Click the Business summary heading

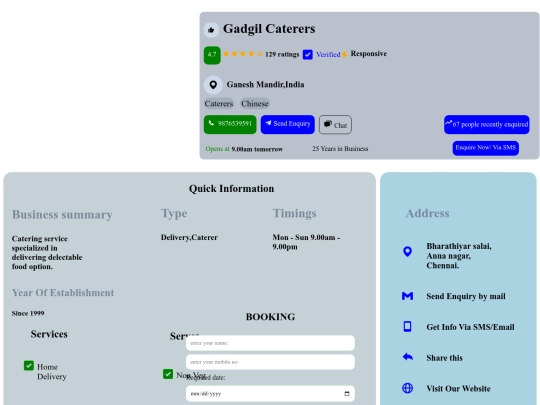coord(62,215)
